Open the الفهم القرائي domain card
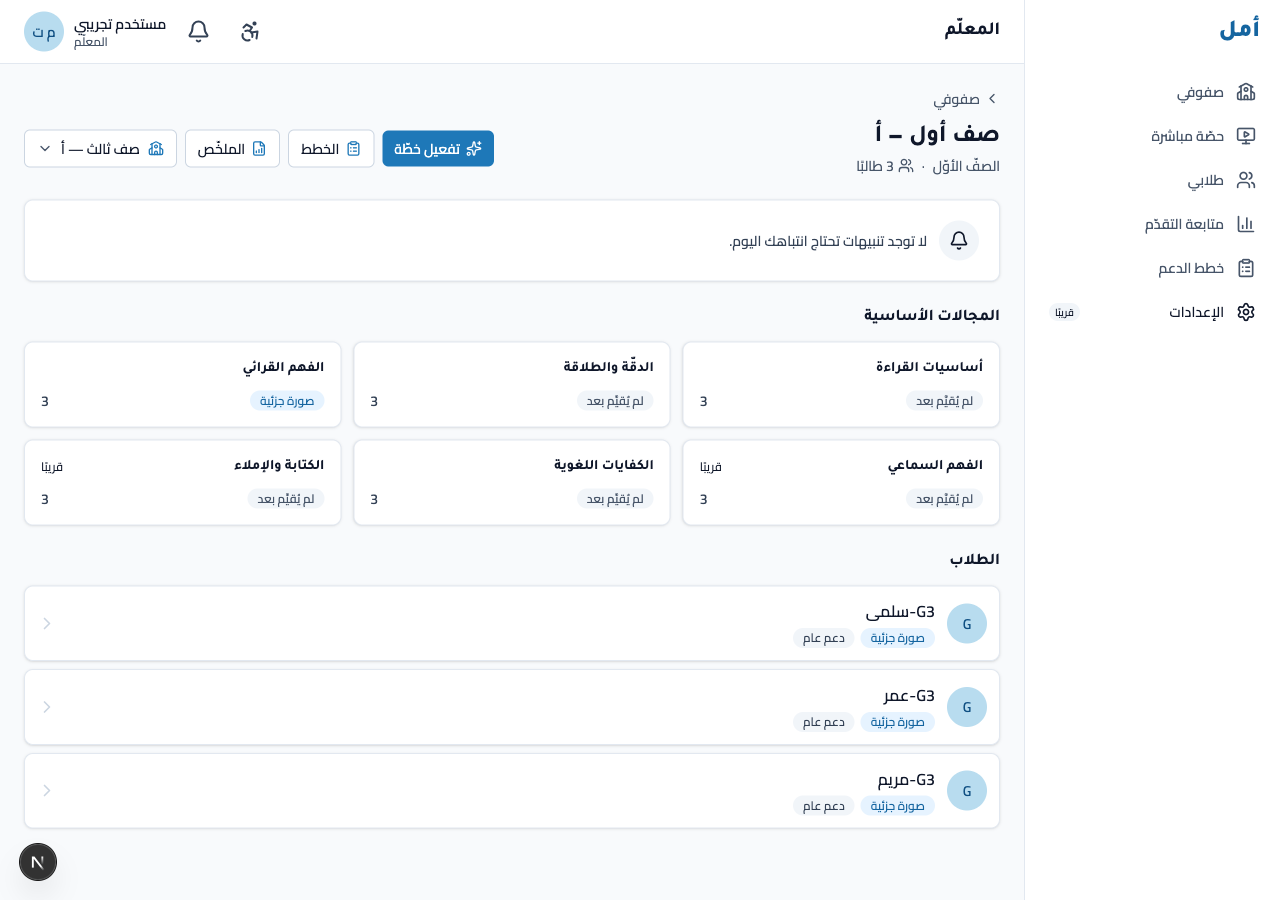1280x900 pixels. click(x=183, y=385)
